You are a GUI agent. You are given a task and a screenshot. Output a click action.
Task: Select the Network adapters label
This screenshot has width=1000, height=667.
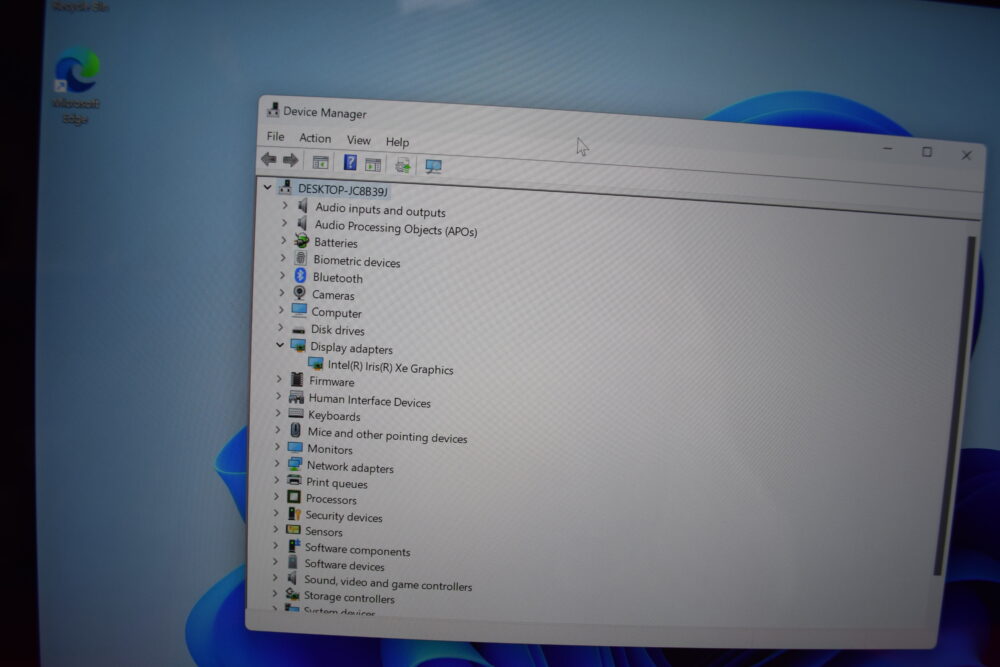point(350,467)
